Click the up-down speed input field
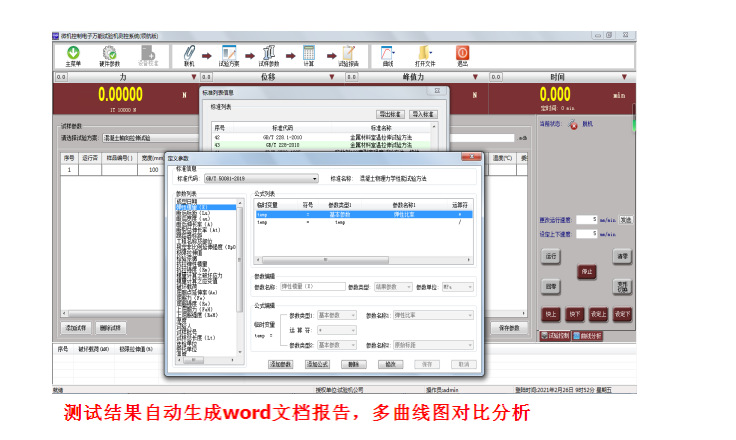 pos(587,234)
